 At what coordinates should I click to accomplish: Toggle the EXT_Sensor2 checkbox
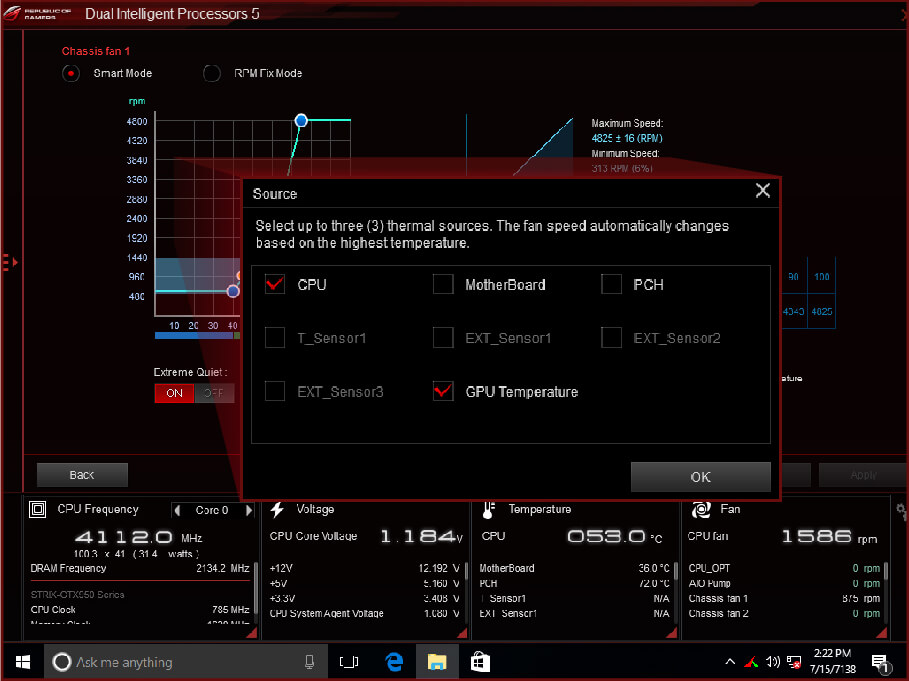click(611, 337)
